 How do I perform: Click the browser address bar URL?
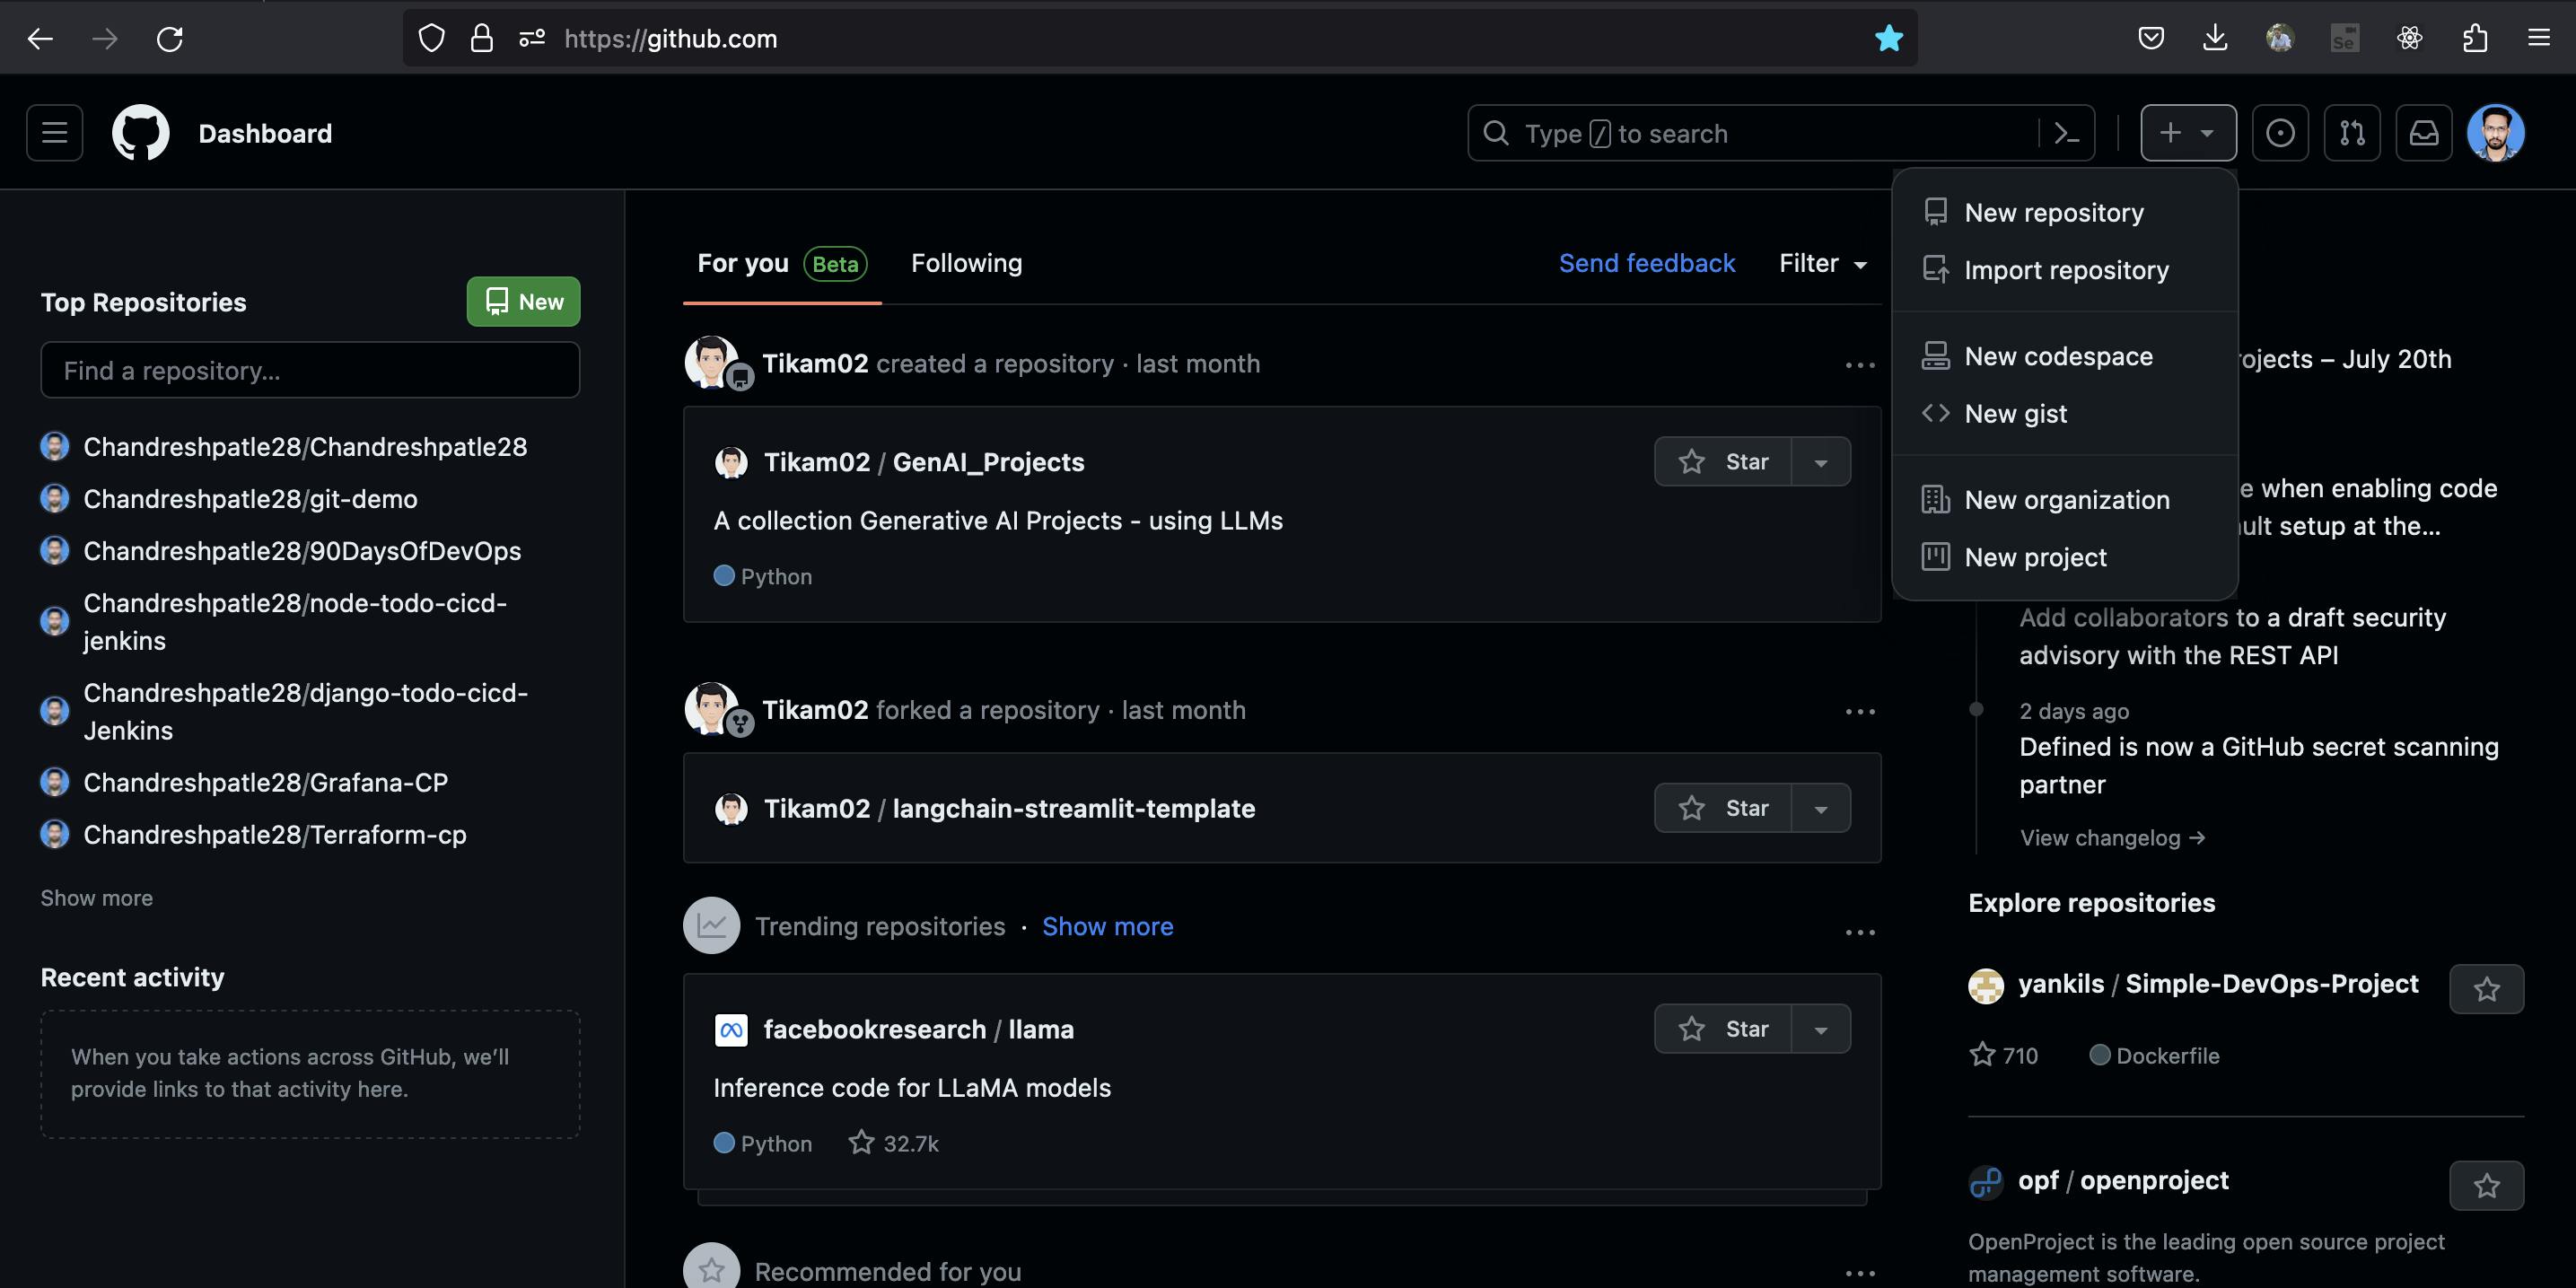(x=670, y=38)
